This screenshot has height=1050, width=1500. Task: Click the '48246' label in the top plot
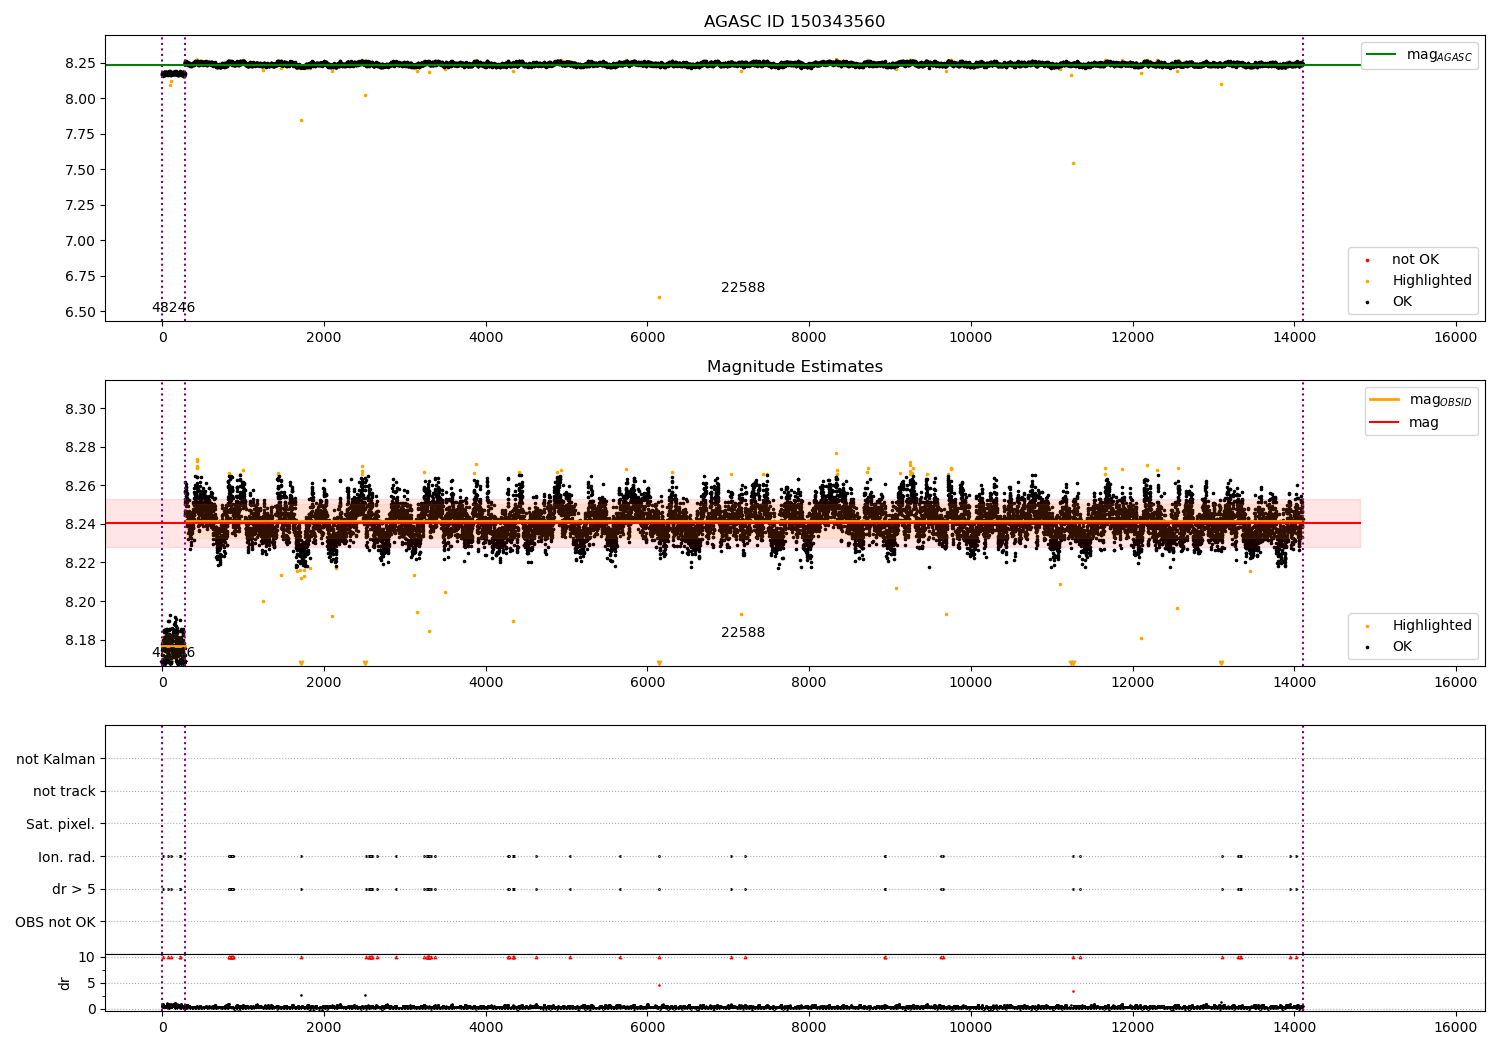[x=173, y=308]
